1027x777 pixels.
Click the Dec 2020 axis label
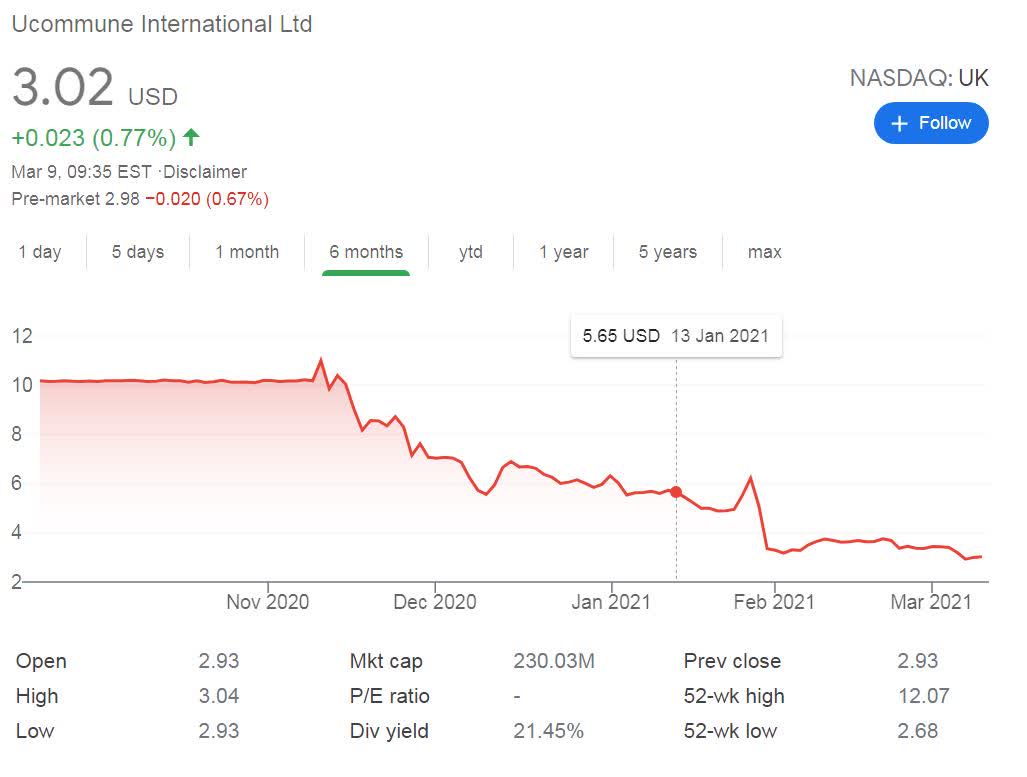434,601
